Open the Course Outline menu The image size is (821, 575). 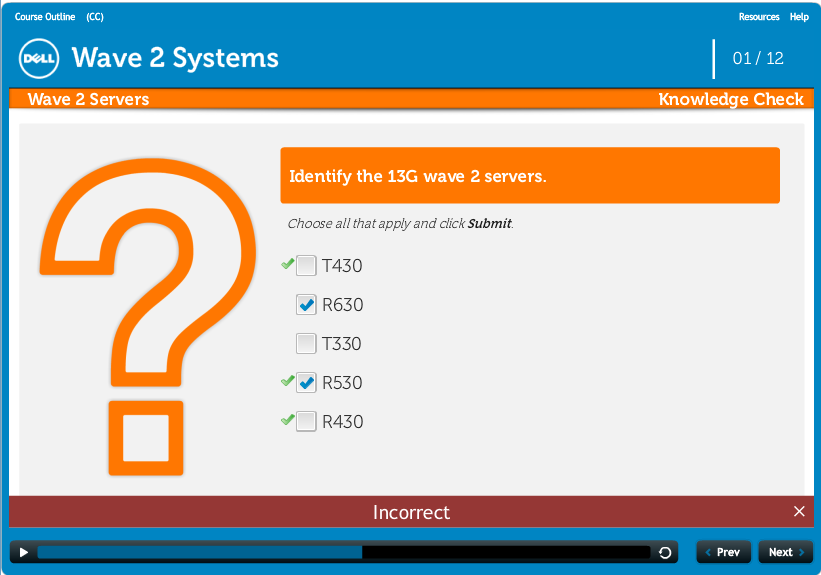tap(45, 17)
